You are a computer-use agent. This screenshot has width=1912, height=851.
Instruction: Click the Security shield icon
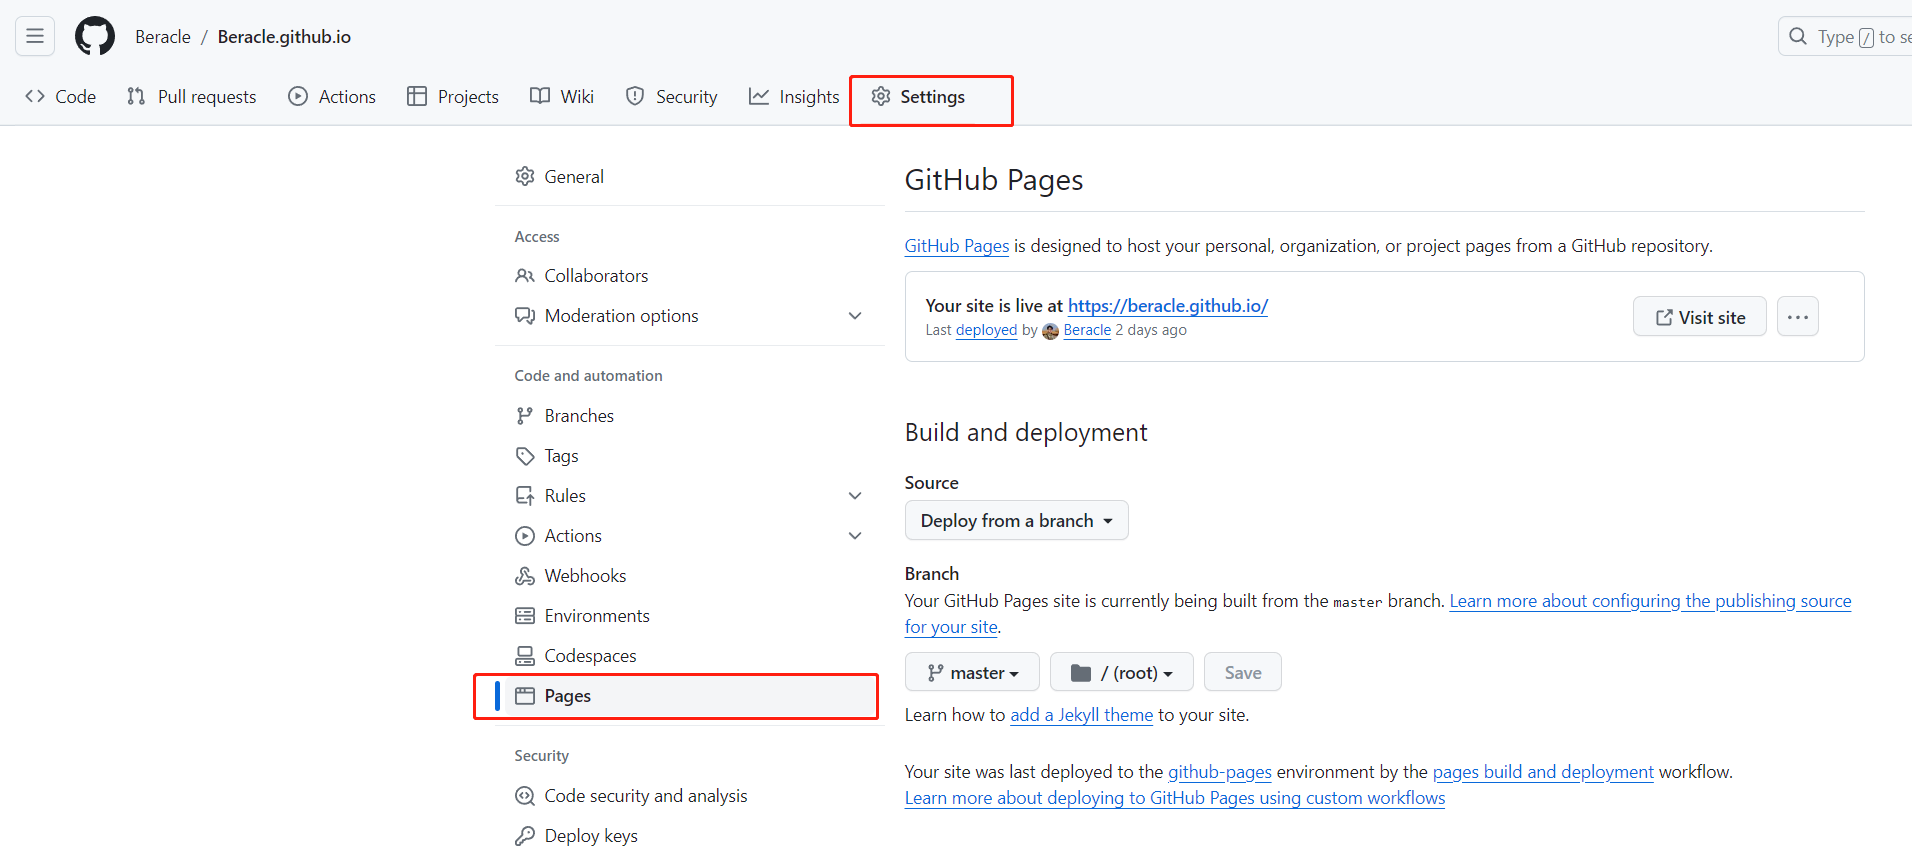635,97
